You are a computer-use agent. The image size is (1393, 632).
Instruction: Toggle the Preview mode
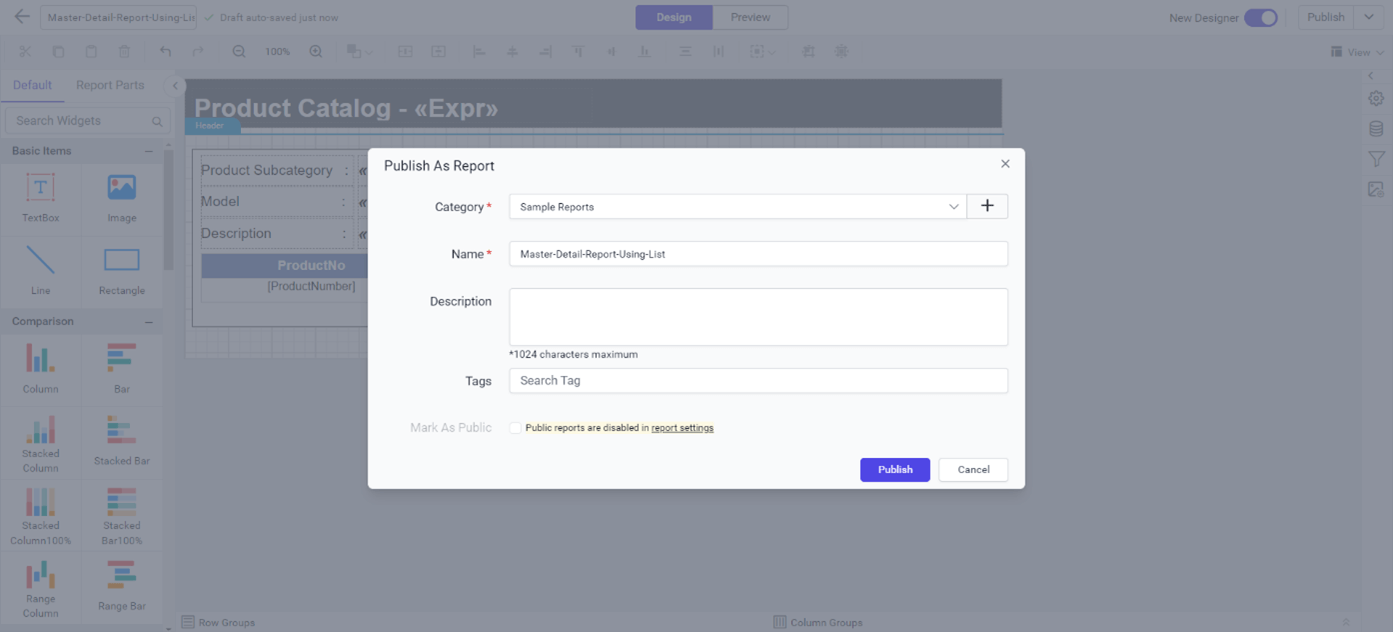[x=750, y=17]
